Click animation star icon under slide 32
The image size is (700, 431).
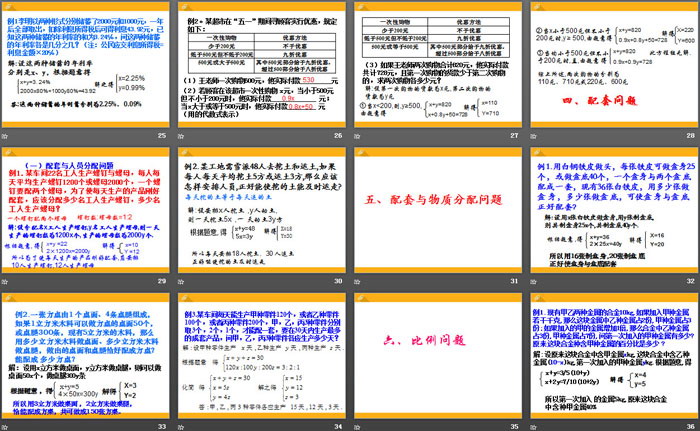(533, 281)
